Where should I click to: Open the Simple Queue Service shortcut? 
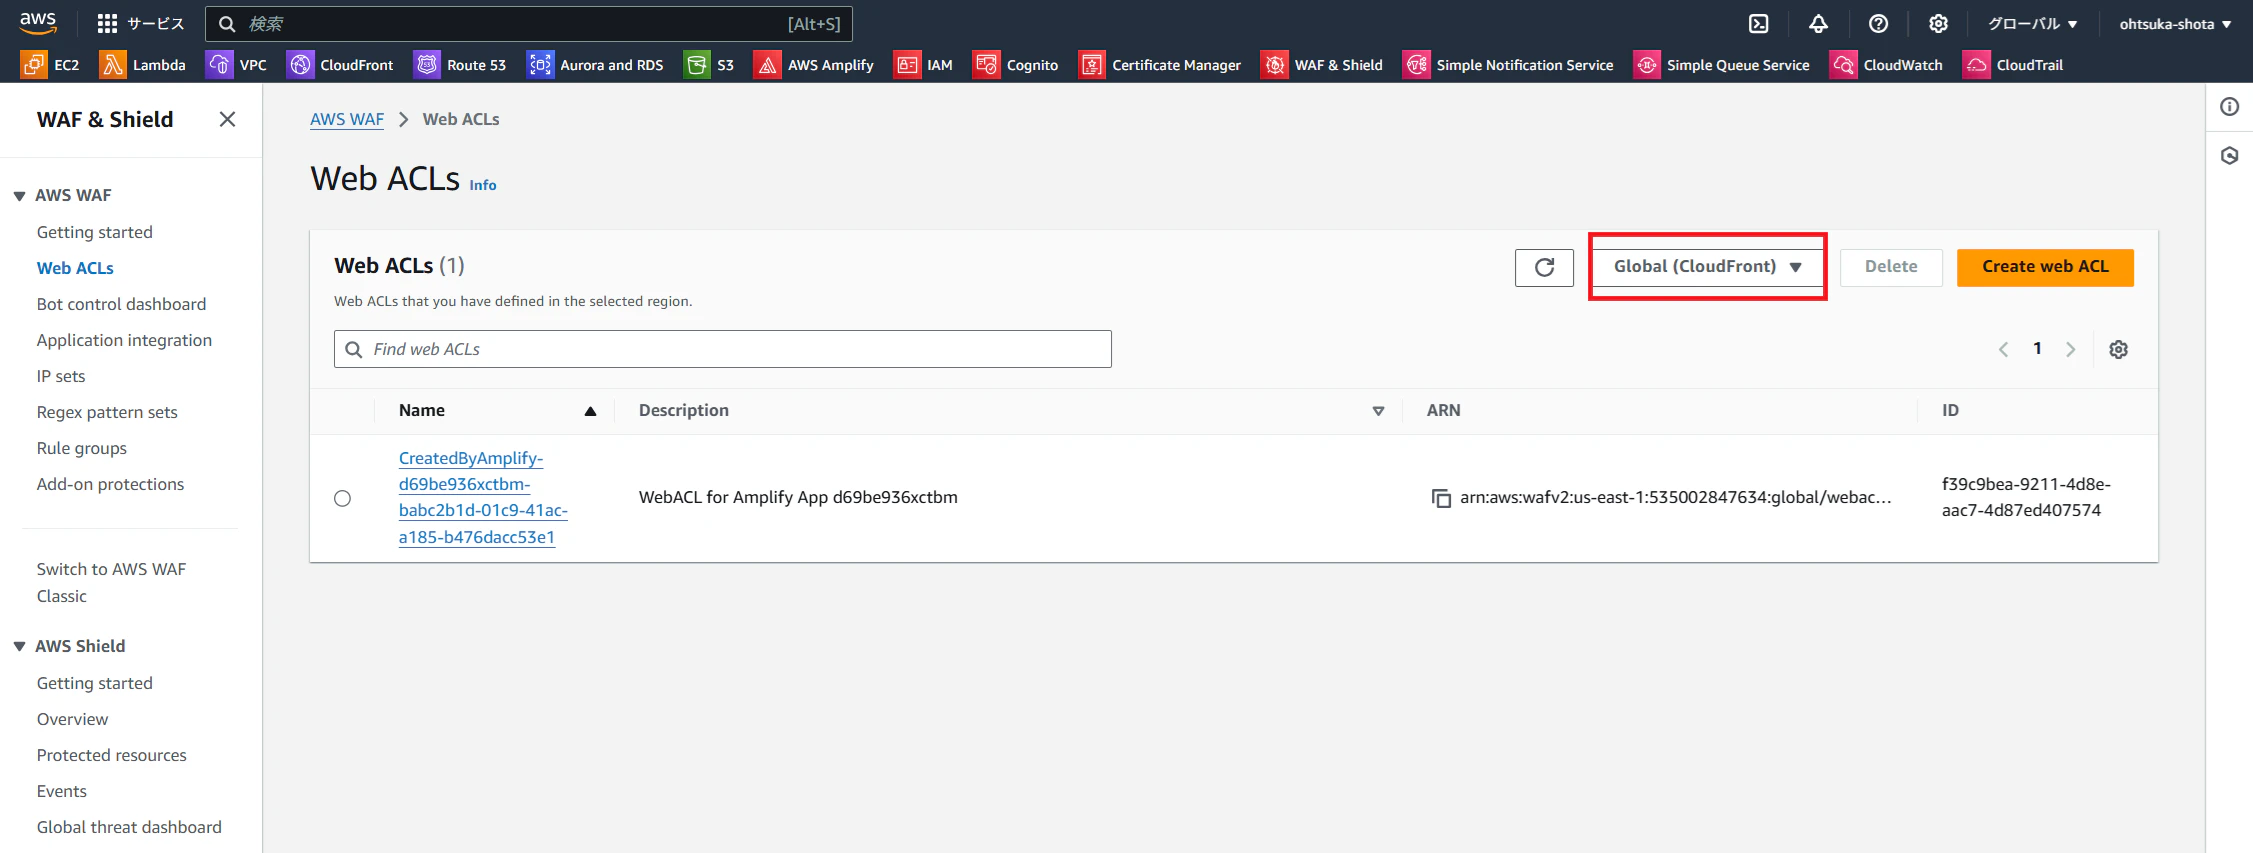click(1722, 65)
